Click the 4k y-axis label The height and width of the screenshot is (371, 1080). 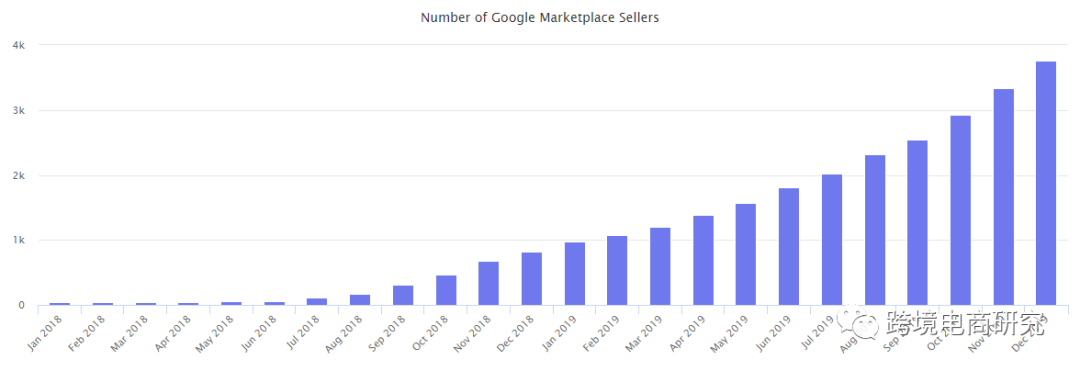pyautogui.click(x=19, y=45)
